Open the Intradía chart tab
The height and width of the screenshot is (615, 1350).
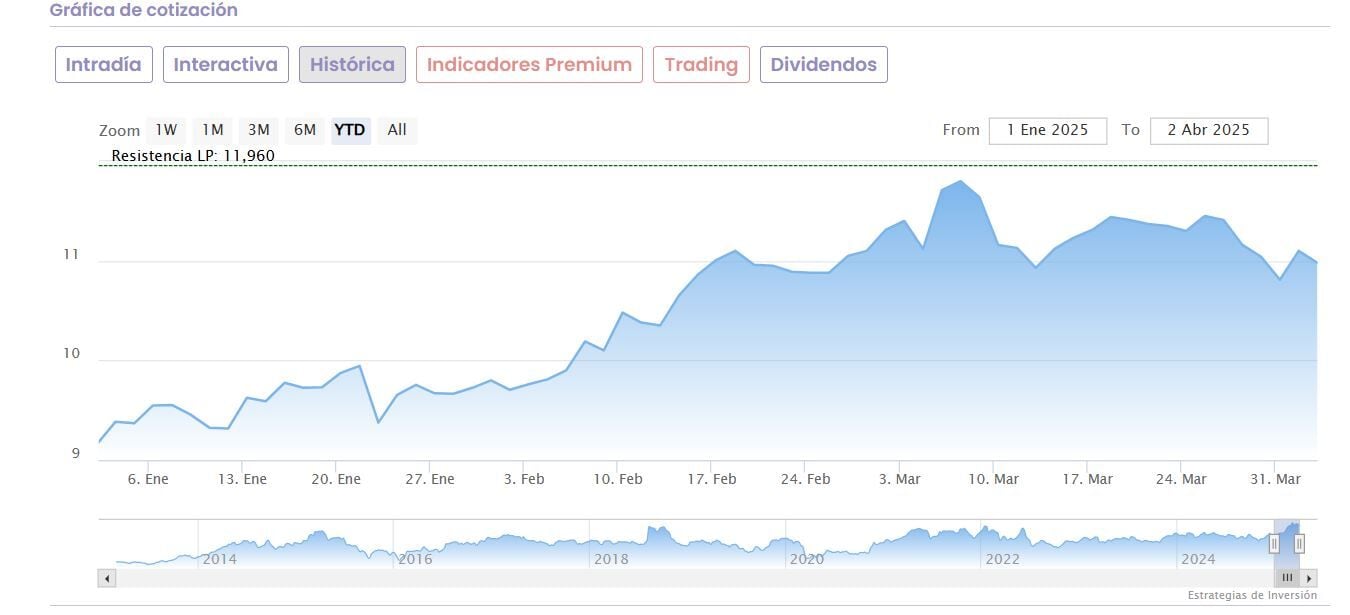click(x=104, y=65)
